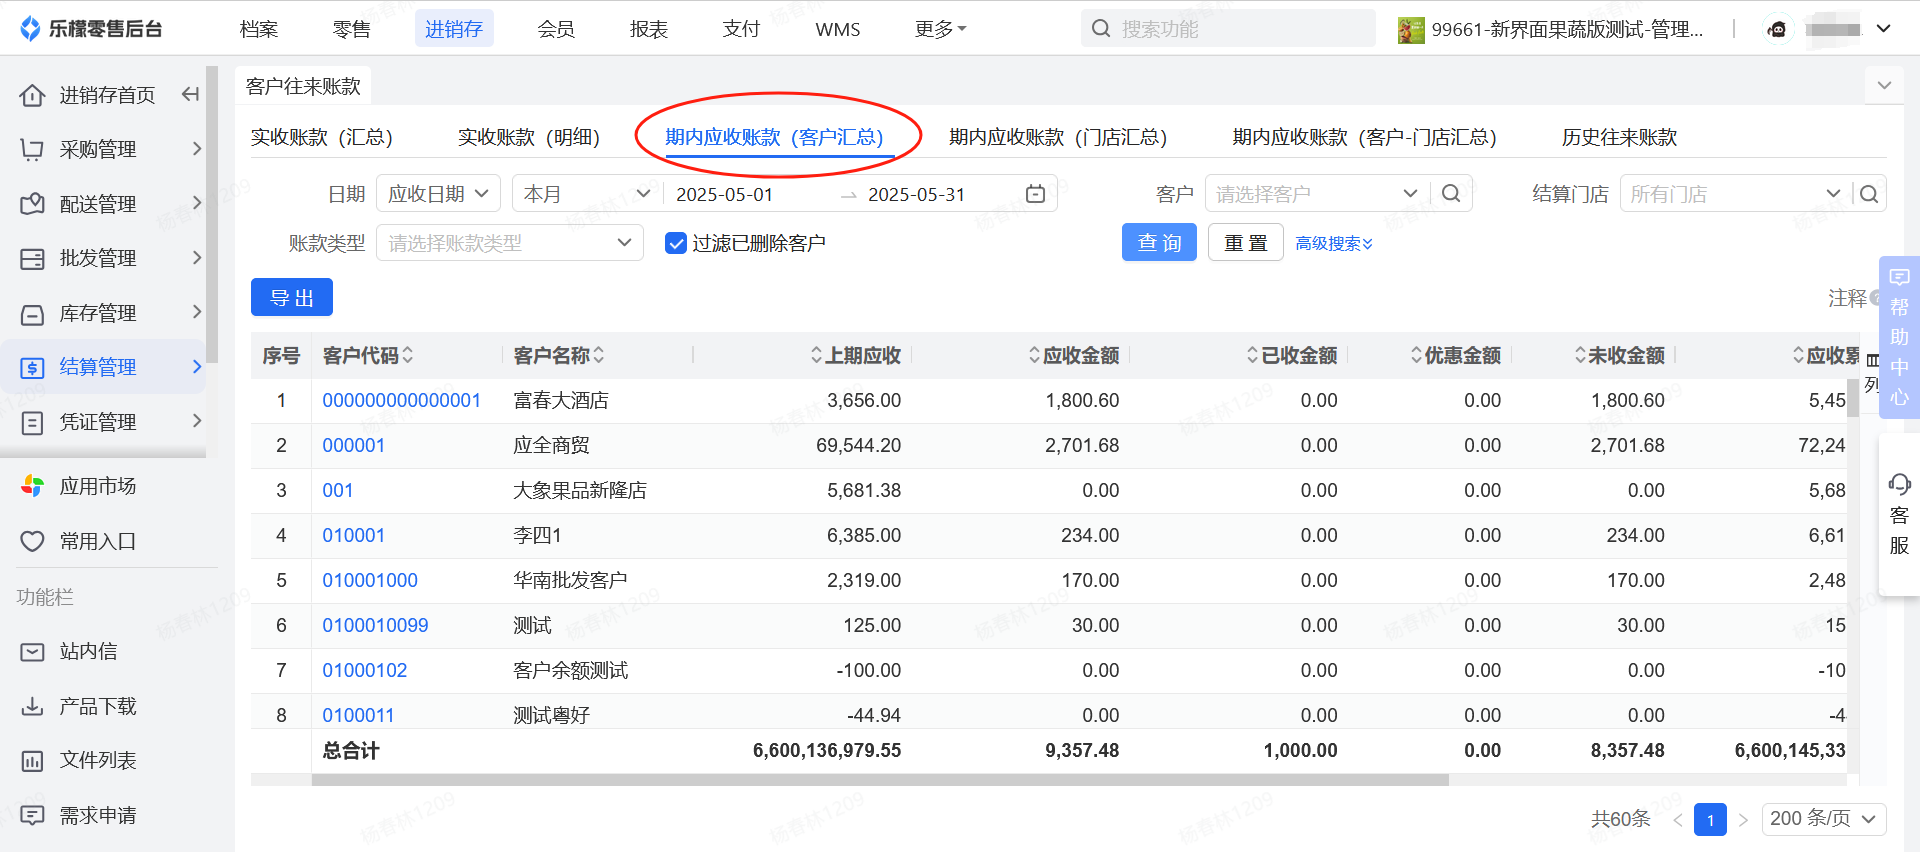Click the 客户往来账款 page tab
Viewport: 1920px width, 852px height.
point(303,86)
